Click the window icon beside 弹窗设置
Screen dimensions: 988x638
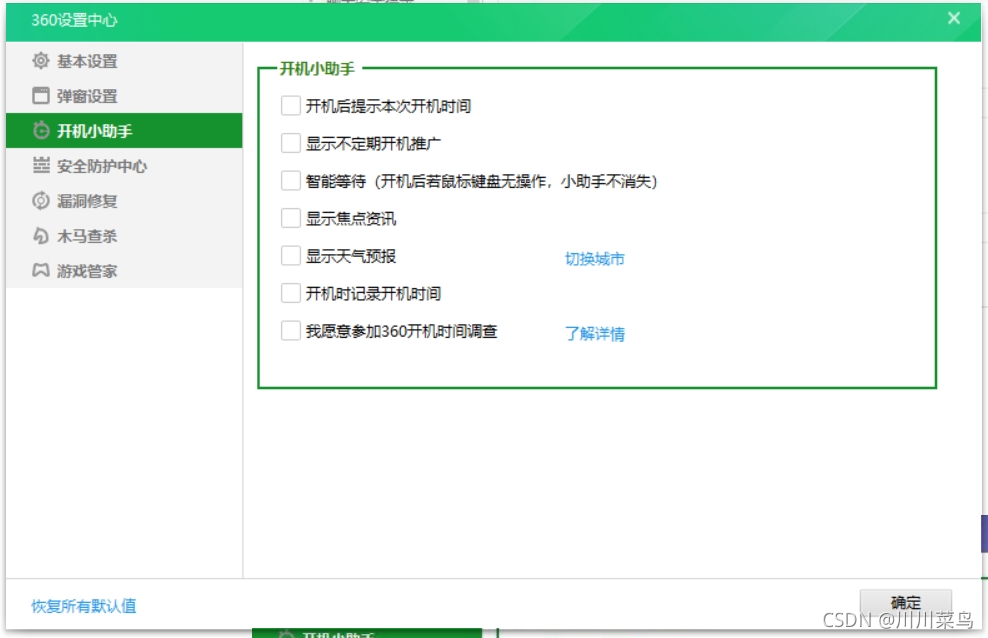pyautogui.click(x=41, y=96)
